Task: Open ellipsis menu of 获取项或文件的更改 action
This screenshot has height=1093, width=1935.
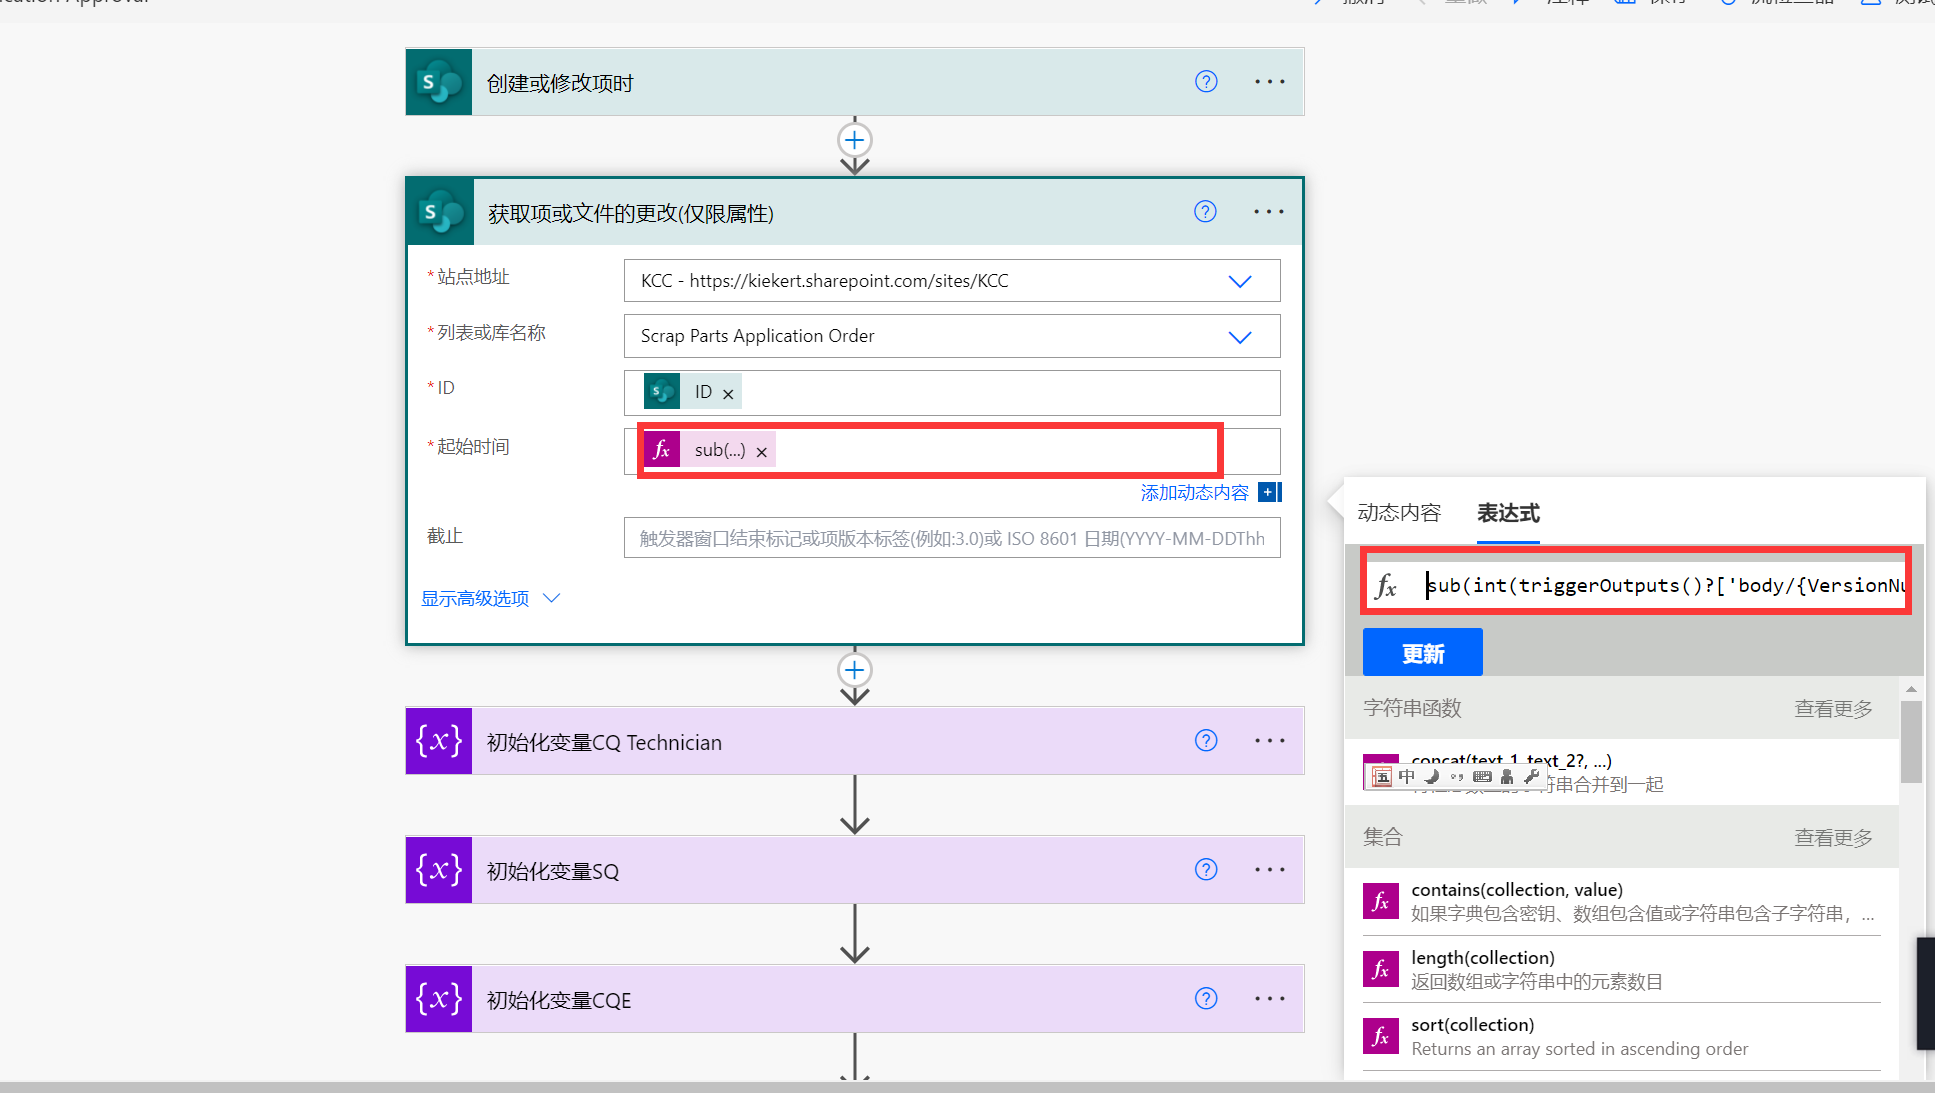Action: click(1268, 212)
